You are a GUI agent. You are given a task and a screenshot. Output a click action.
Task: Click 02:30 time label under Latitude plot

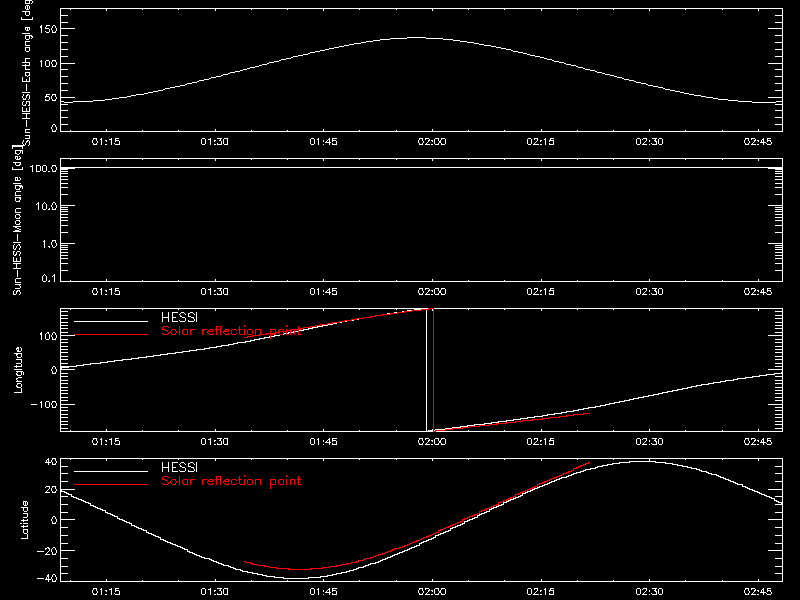(649, 592)
